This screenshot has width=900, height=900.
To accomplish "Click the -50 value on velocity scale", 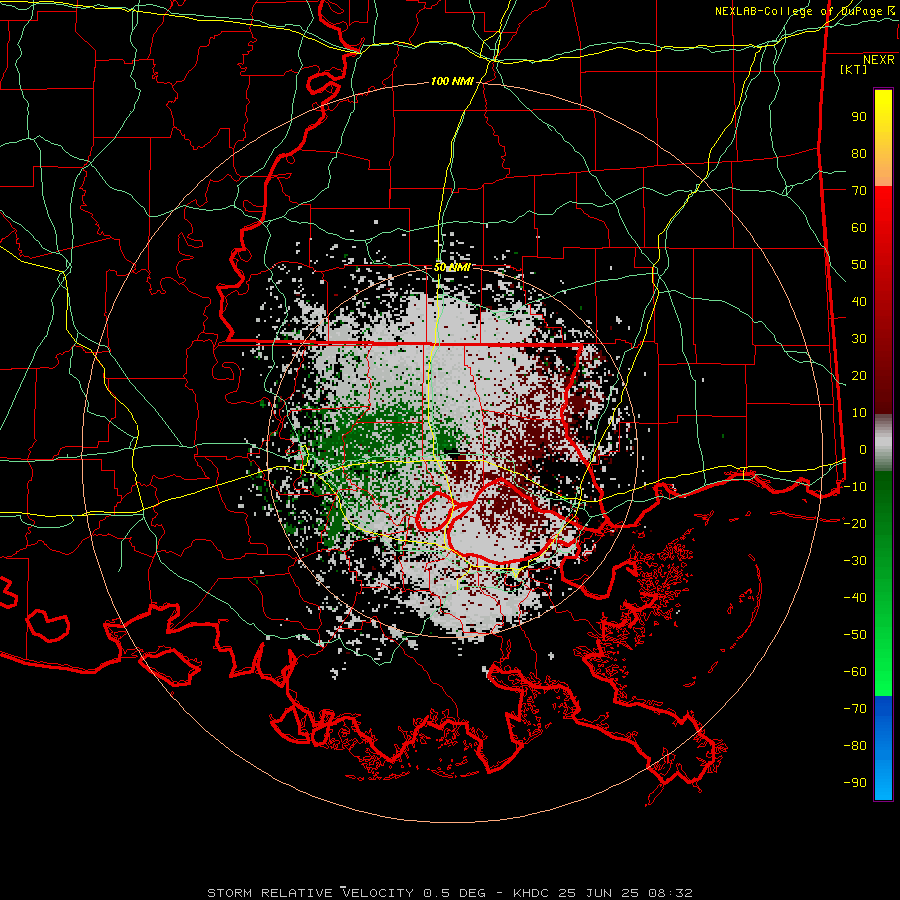I will pyautogui.click(x=855, y=635).
